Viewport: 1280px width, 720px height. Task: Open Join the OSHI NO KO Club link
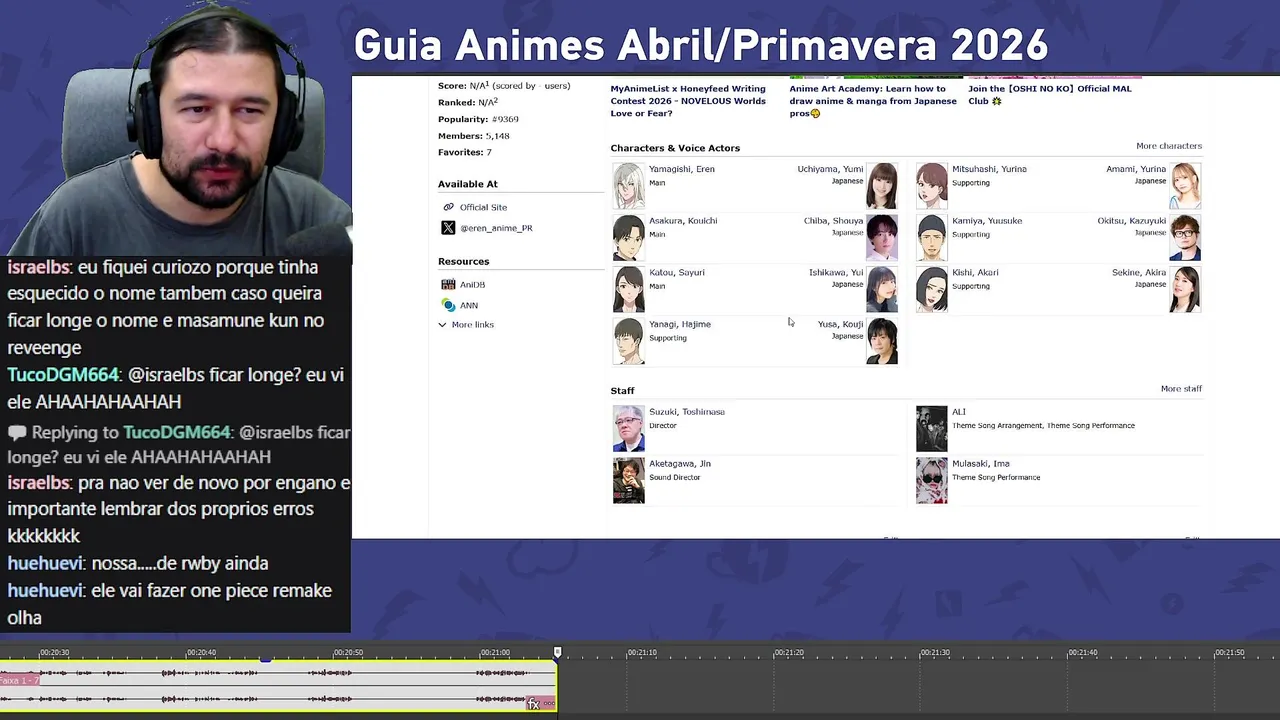tap(1050, 95)
